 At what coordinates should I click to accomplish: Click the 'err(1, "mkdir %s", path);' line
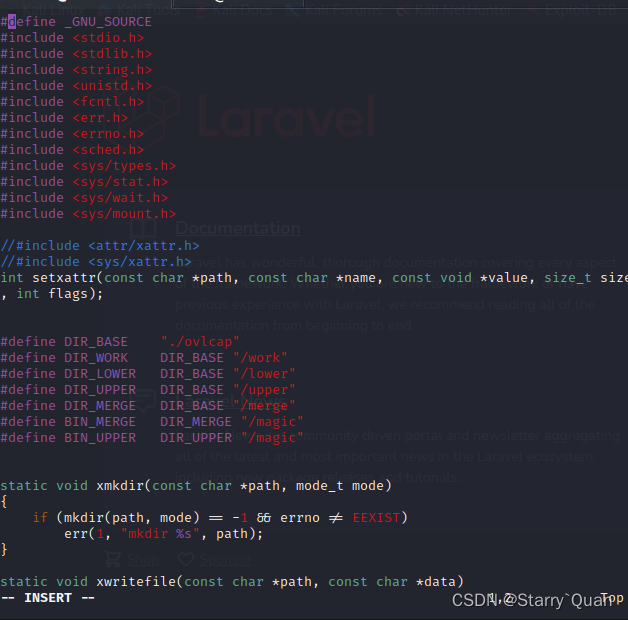(163, 534)
